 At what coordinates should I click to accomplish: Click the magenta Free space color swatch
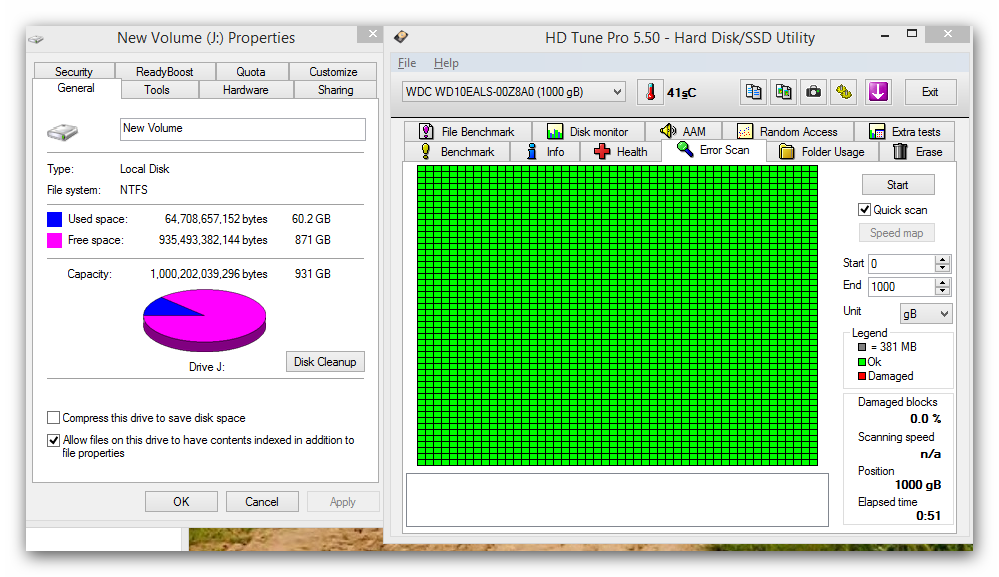tap(55, 240)
